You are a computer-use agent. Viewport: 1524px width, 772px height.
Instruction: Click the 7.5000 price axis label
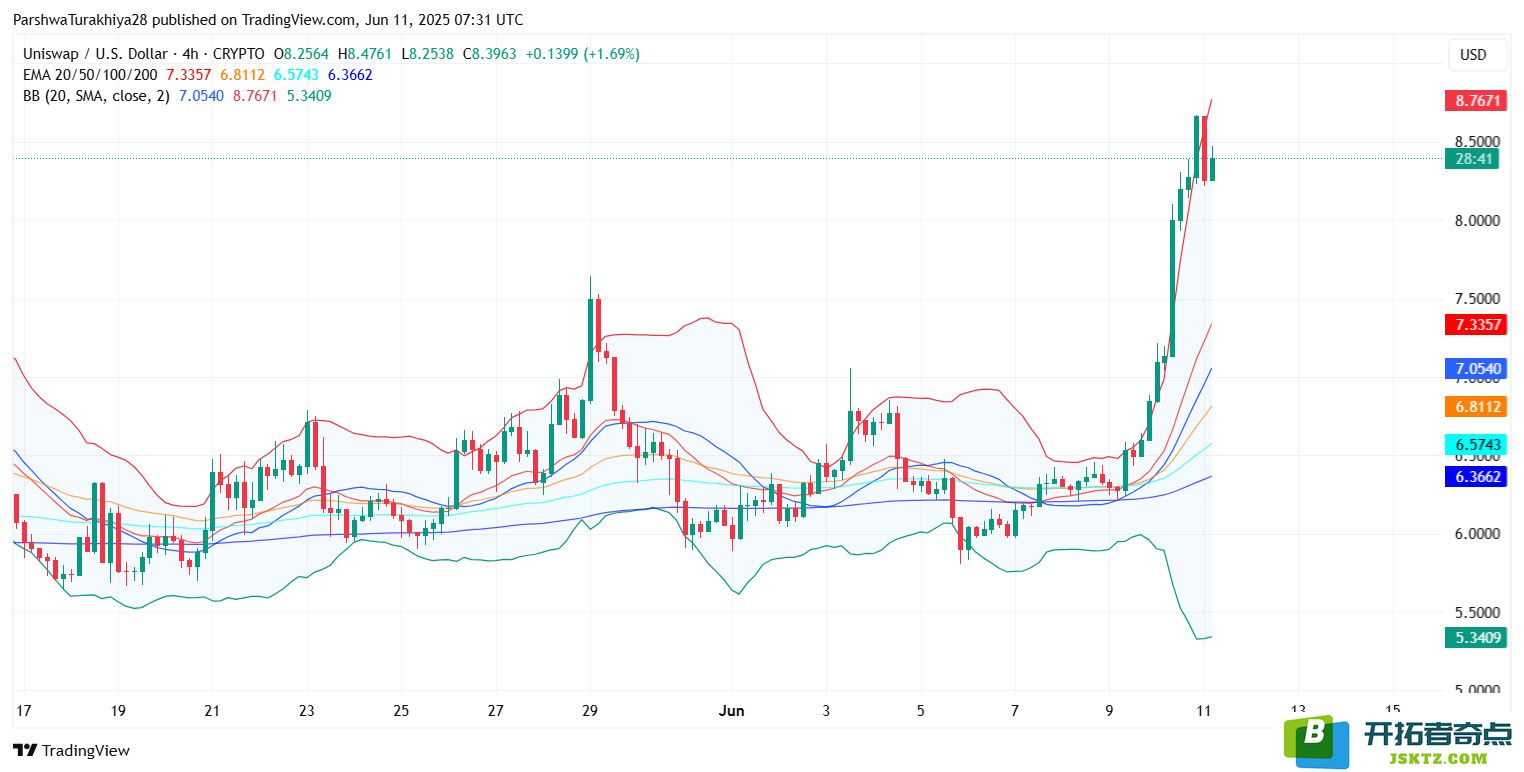pos(1478,299)
